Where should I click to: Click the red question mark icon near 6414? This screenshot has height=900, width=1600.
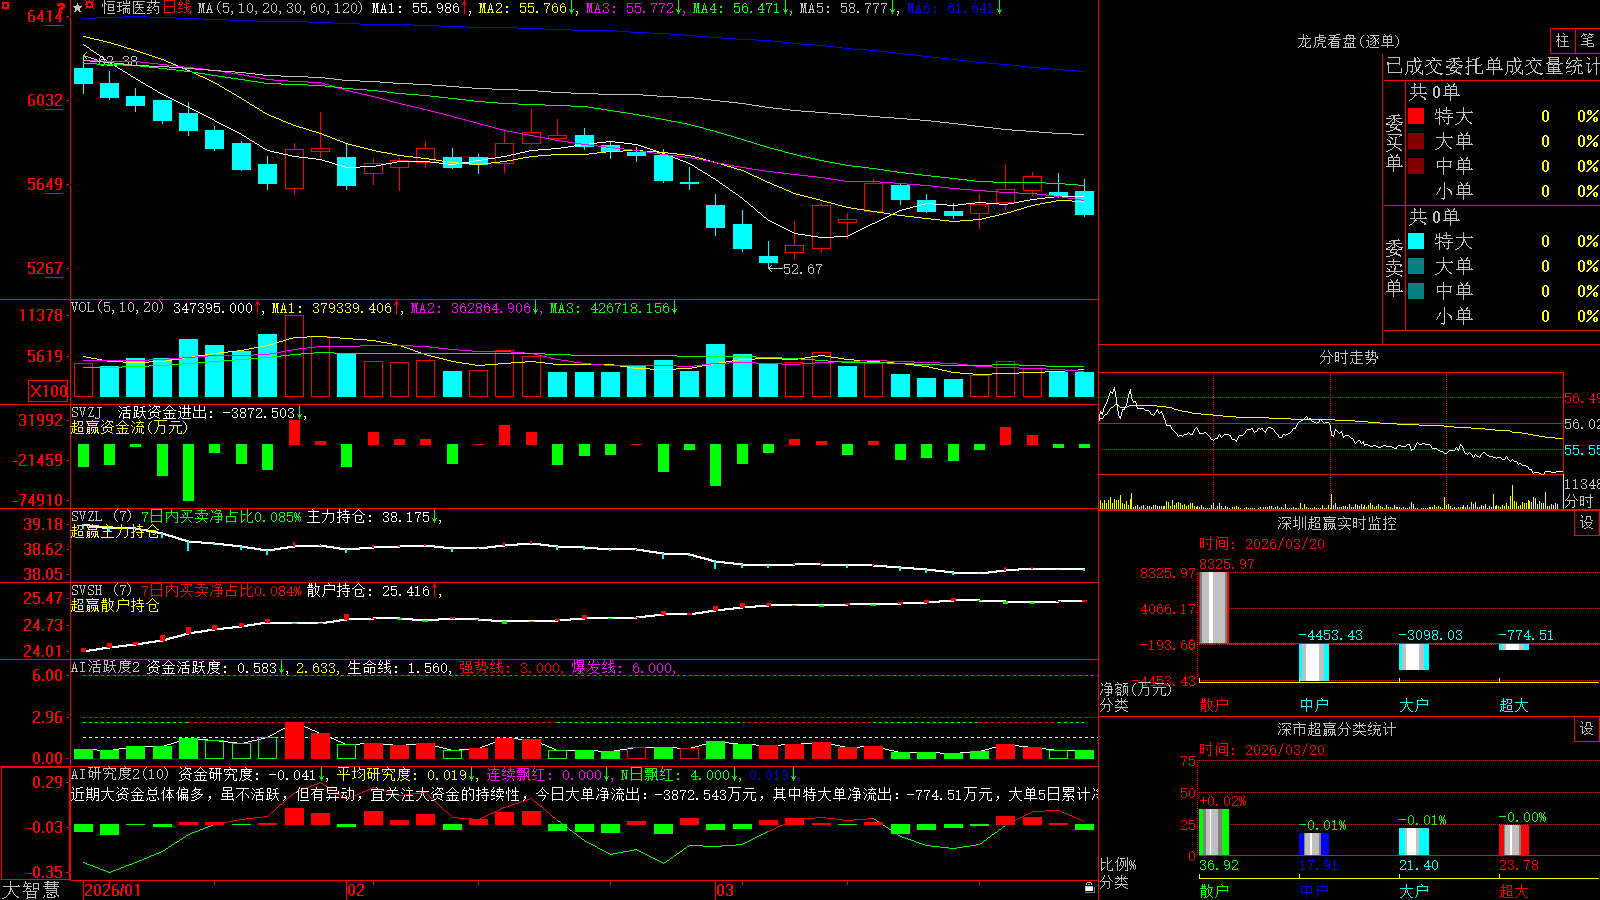(62, 8)
